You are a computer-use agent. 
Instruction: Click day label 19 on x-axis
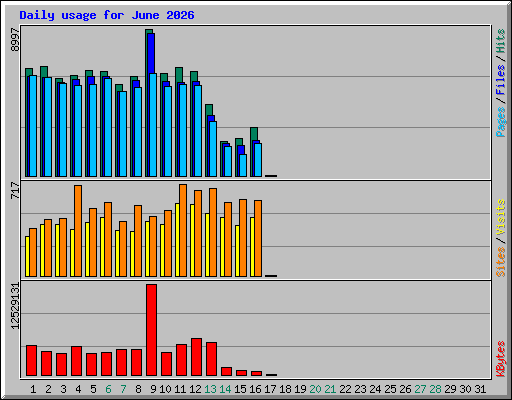(x=300, y=389)
